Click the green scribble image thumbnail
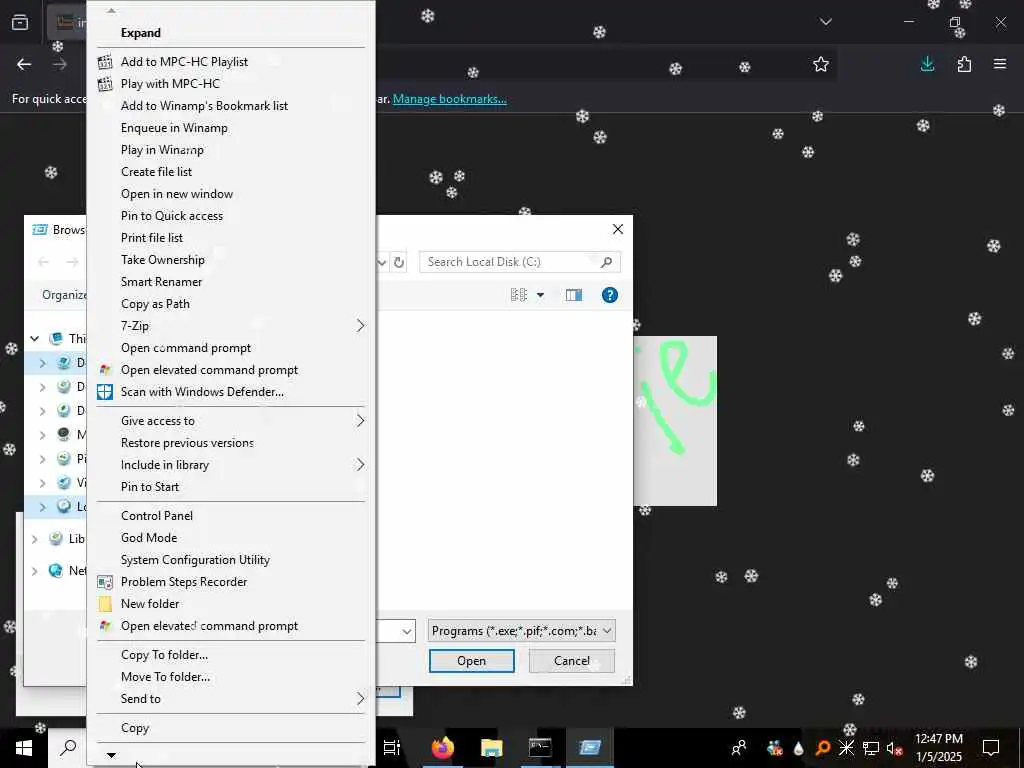 coord(675,421)
